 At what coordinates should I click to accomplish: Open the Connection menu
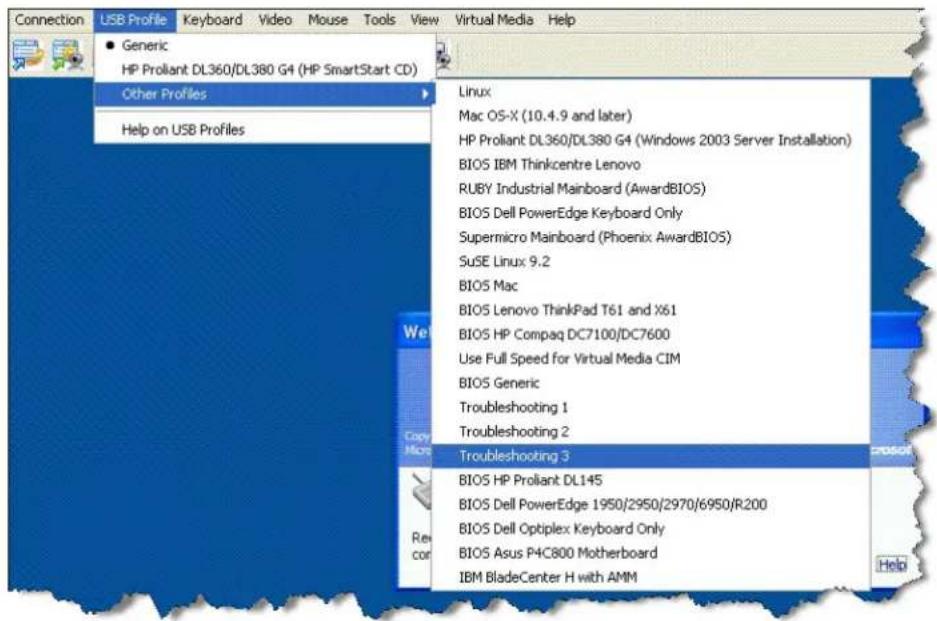tap(50, 20)
